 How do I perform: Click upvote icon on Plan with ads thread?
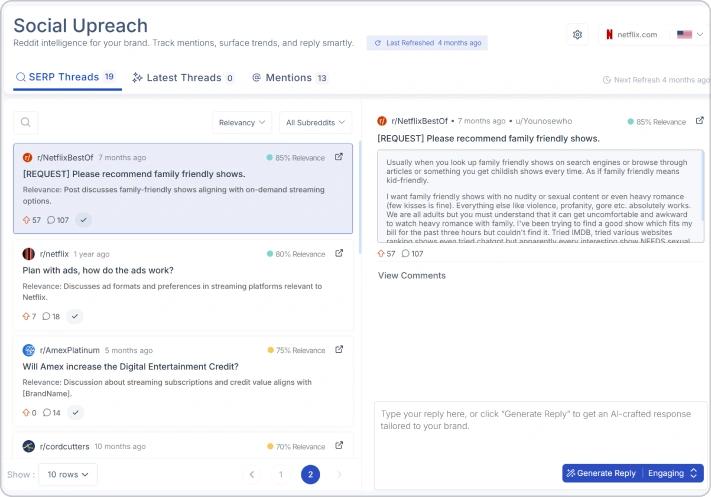click(x=26, y=316)
